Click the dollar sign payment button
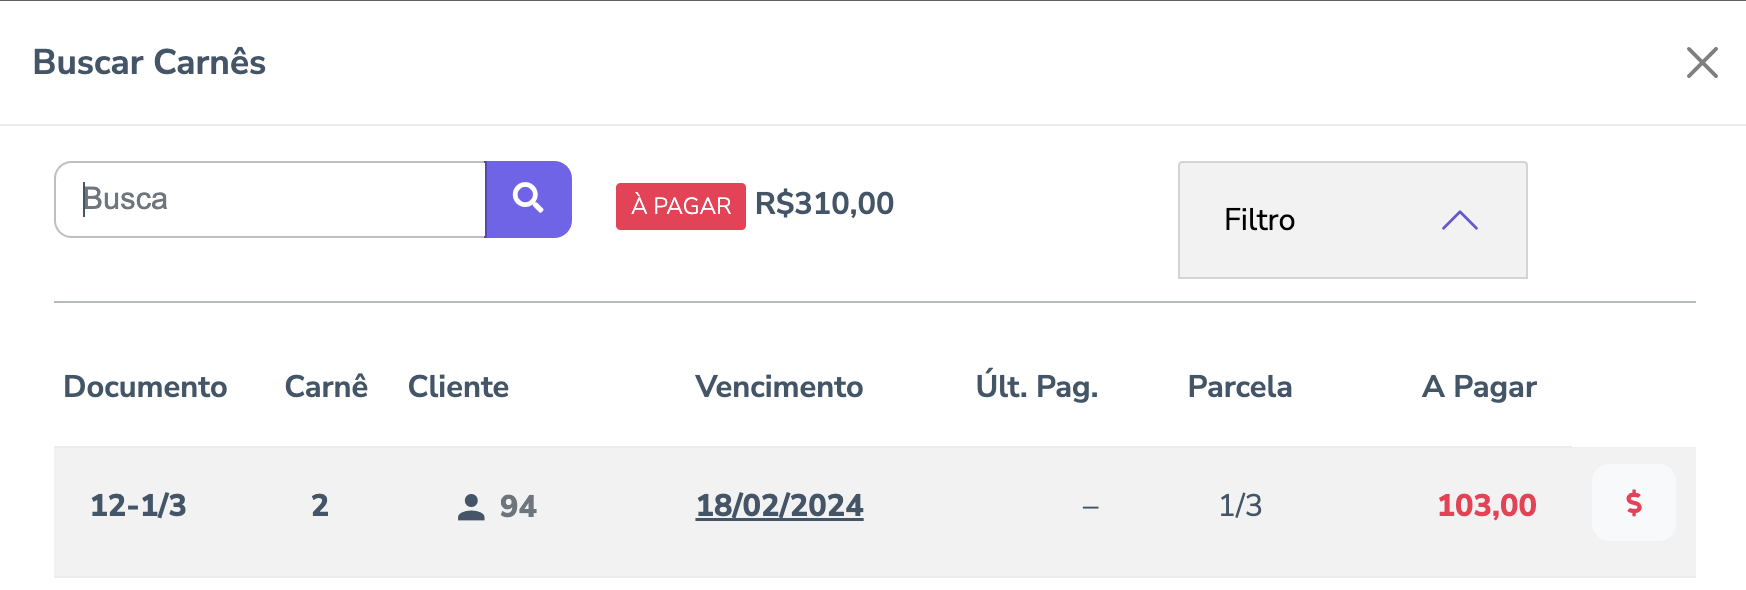 click(1633, 503)
